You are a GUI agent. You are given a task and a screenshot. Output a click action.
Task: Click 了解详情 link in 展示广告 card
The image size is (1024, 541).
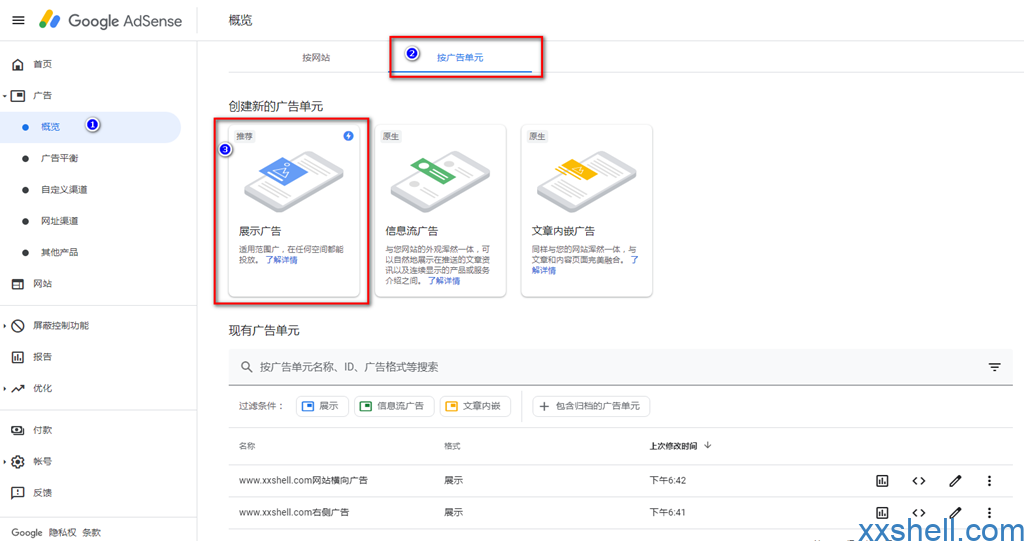(x=281, y=260)
